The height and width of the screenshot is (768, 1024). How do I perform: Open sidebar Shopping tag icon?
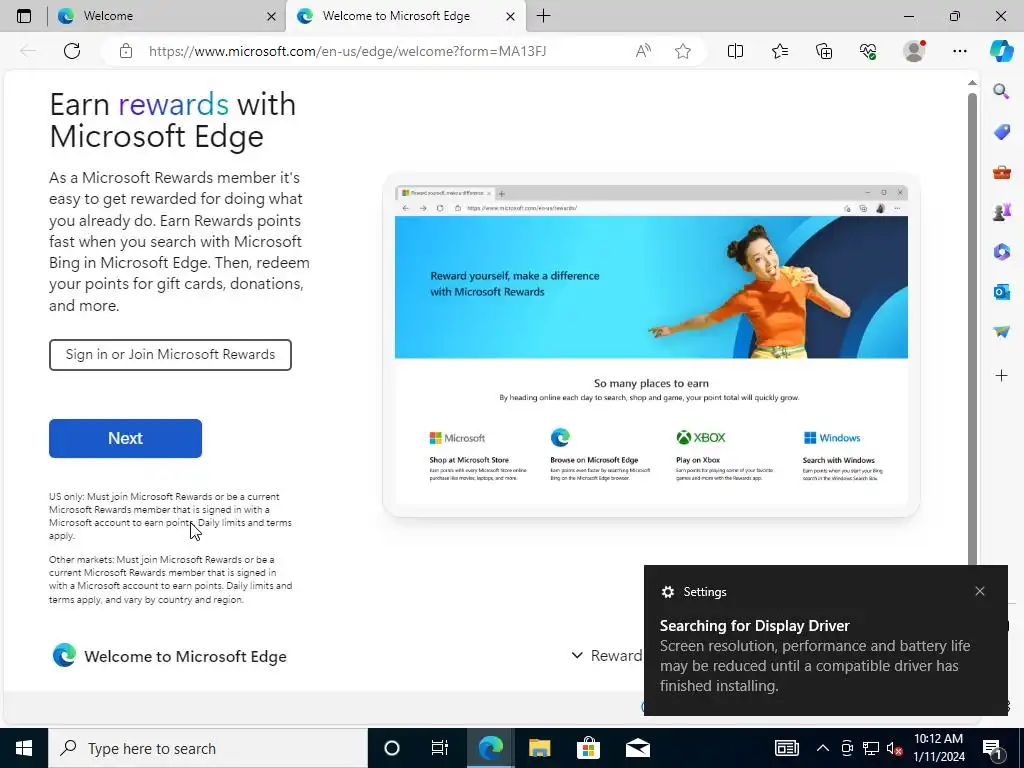click(1002, 132)
